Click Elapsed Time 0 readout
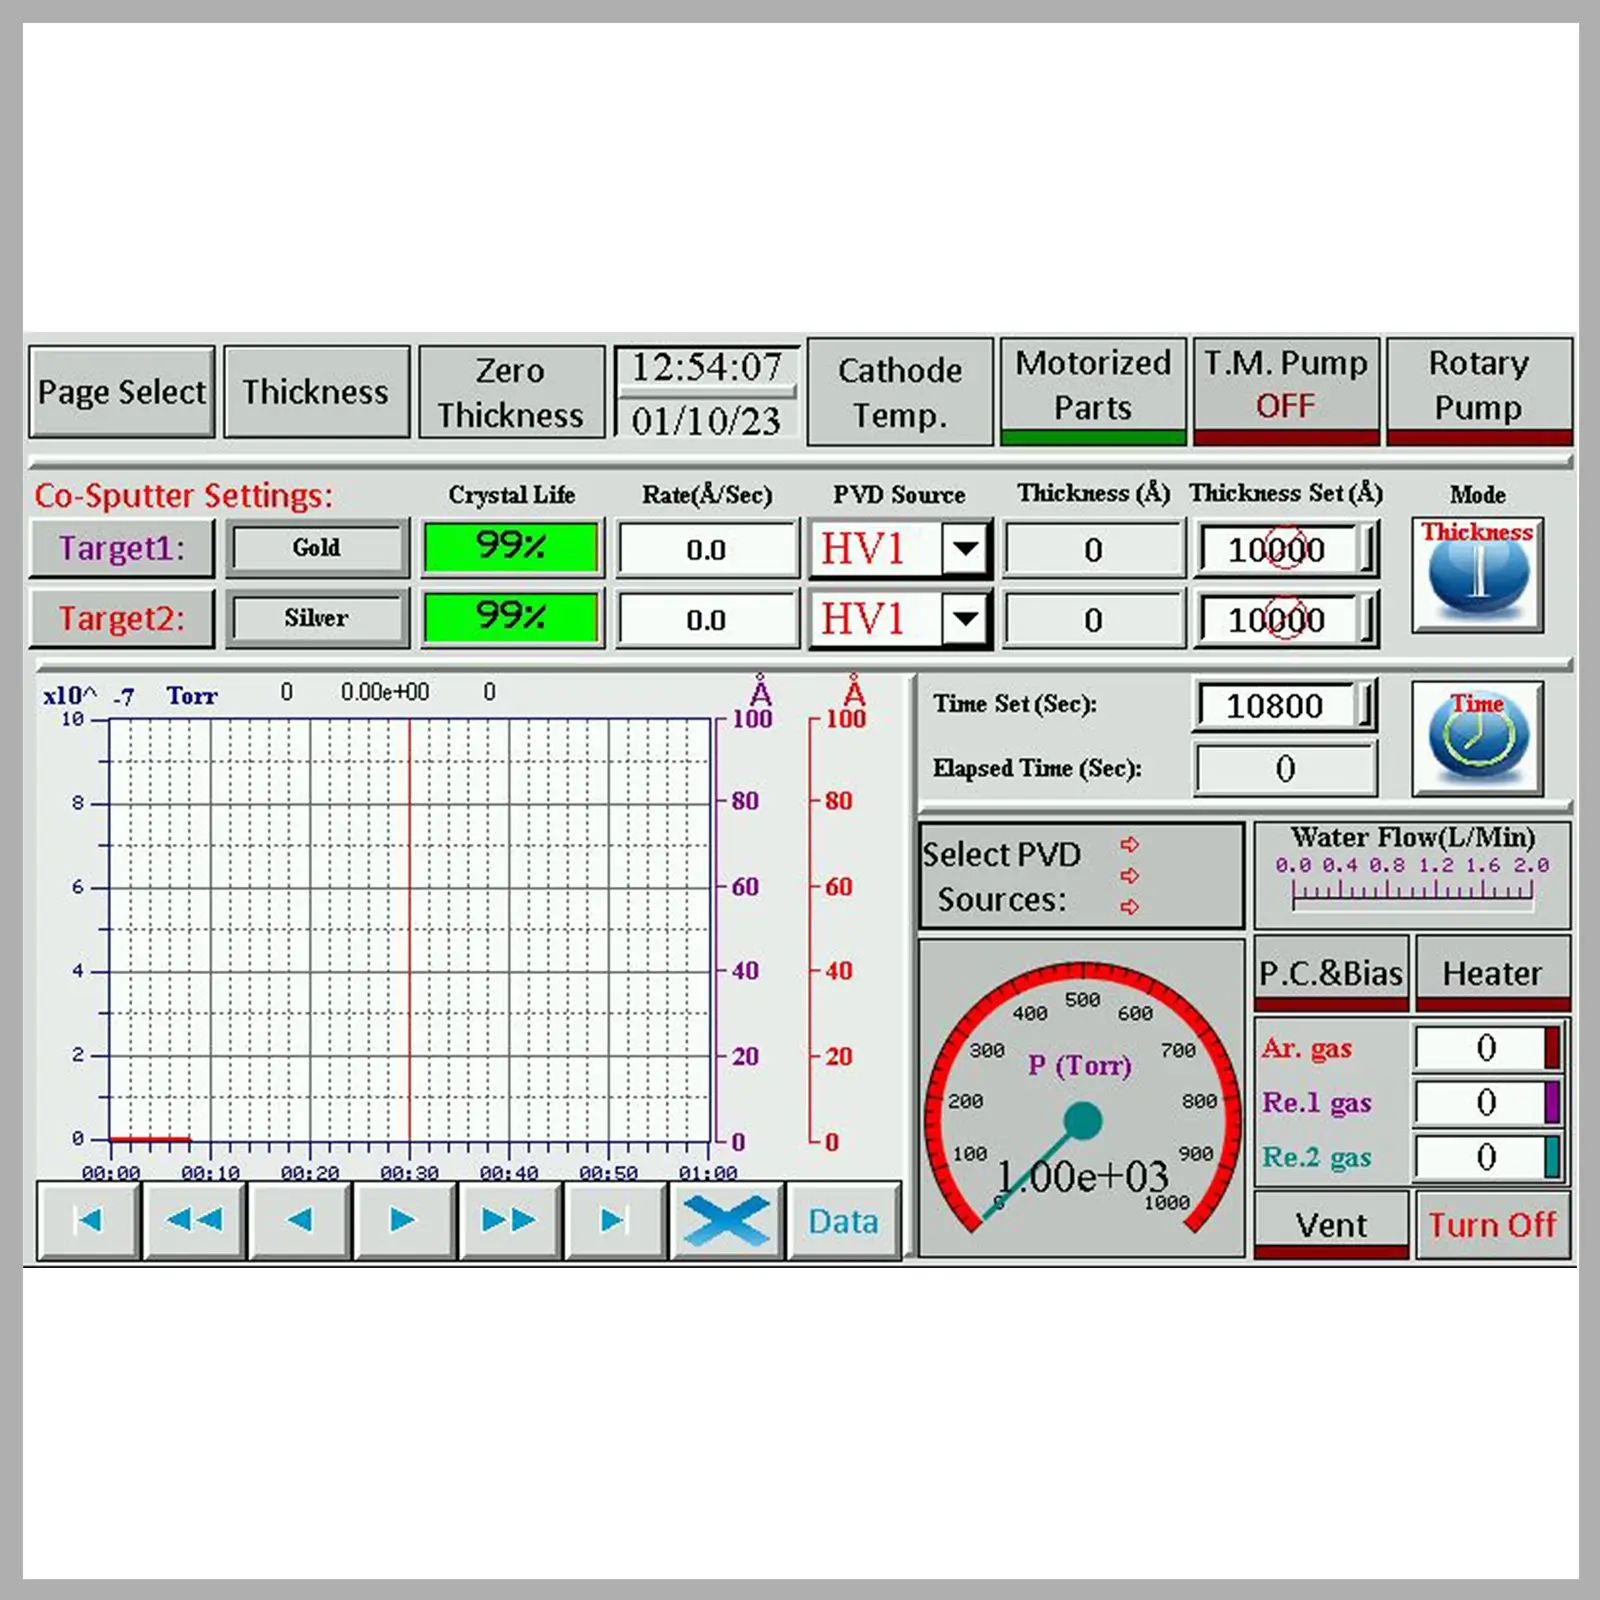 [x=1285, y=768]
